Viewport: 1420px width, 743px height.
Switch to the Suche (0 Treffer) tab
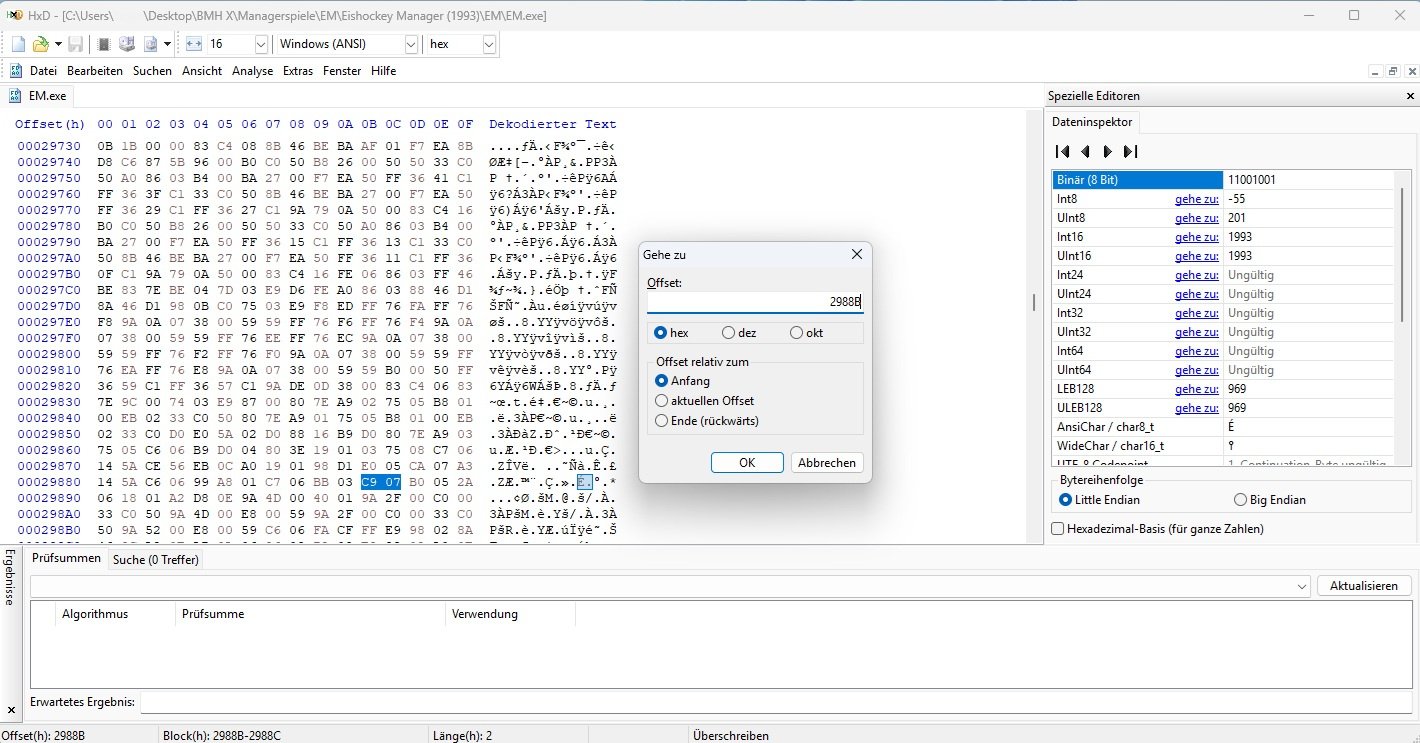tap(155, 559)
